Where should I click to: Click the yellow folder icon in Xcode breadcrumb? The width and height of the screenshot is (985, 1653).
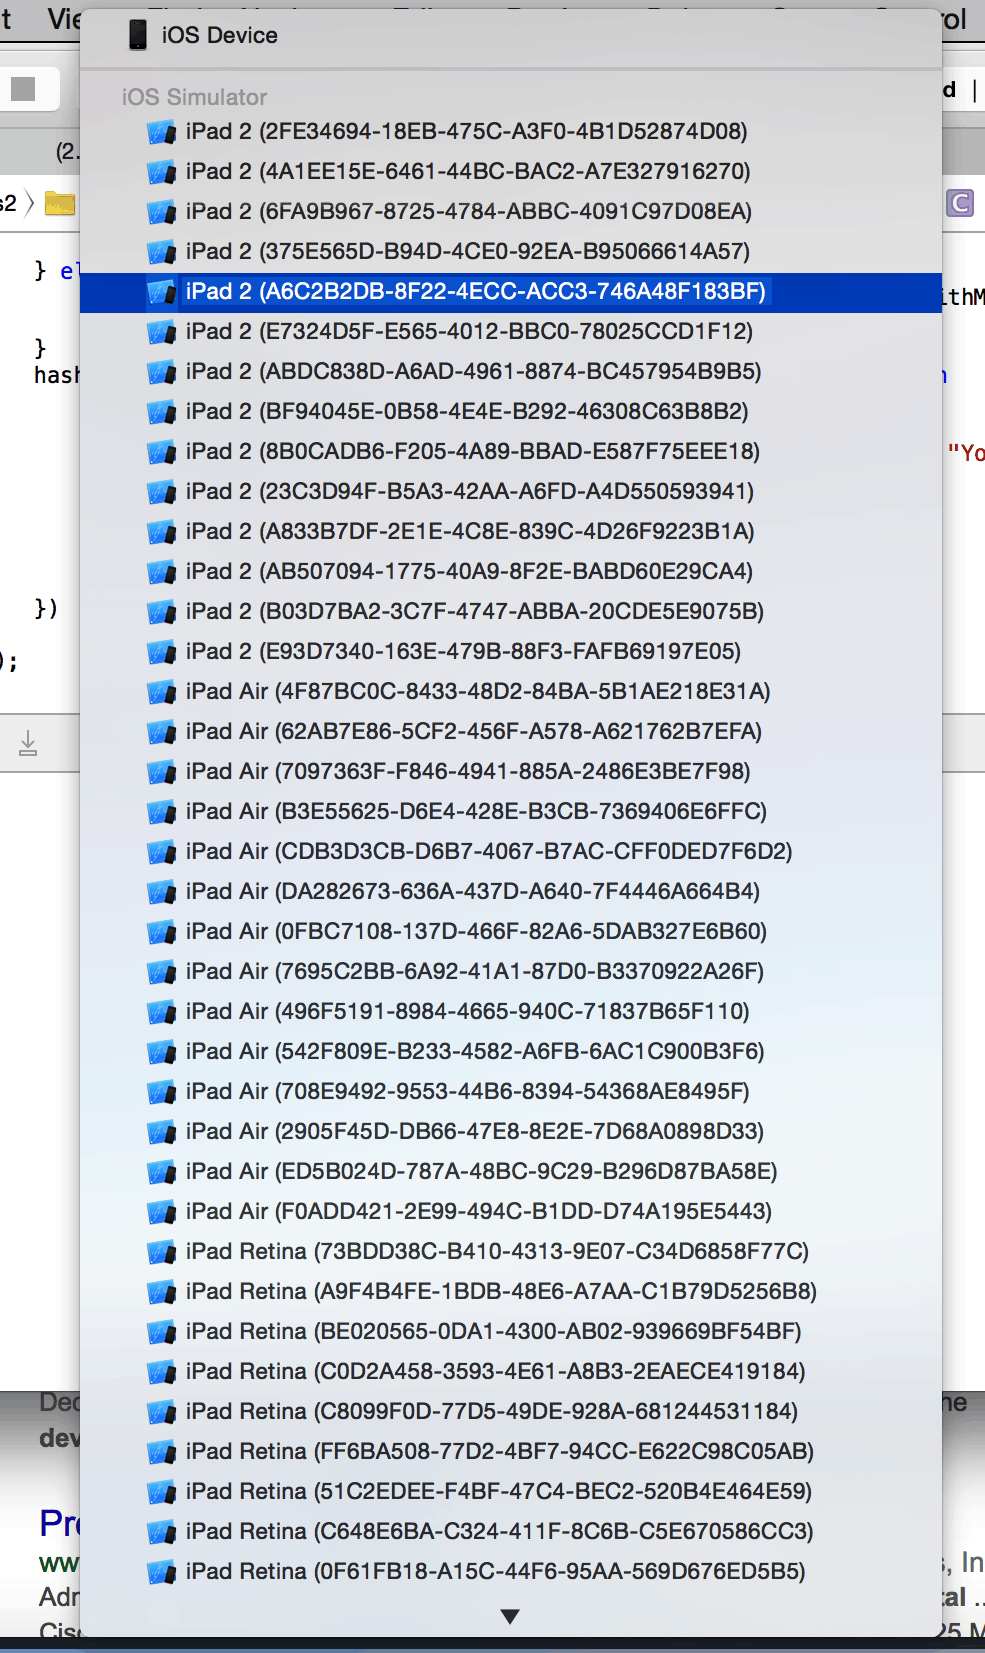[60, 203]
